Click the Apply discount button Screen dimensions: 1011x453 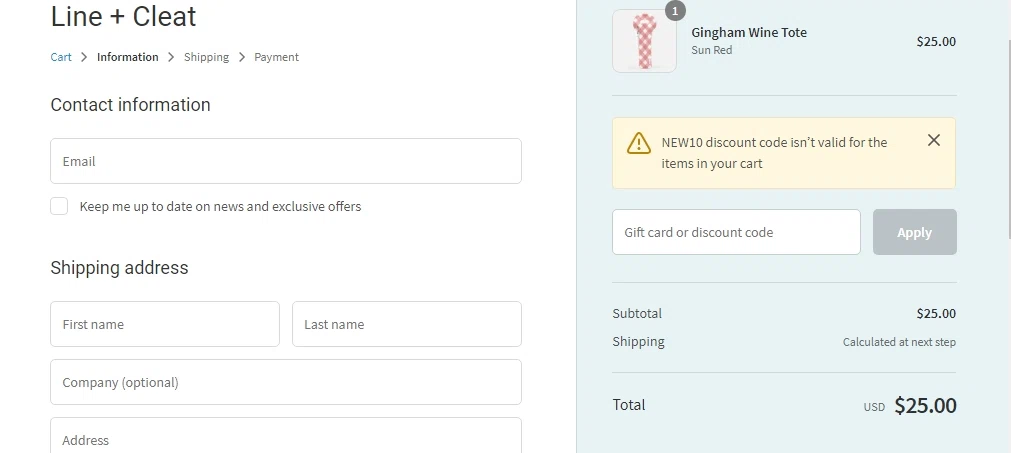pos(914,232)
